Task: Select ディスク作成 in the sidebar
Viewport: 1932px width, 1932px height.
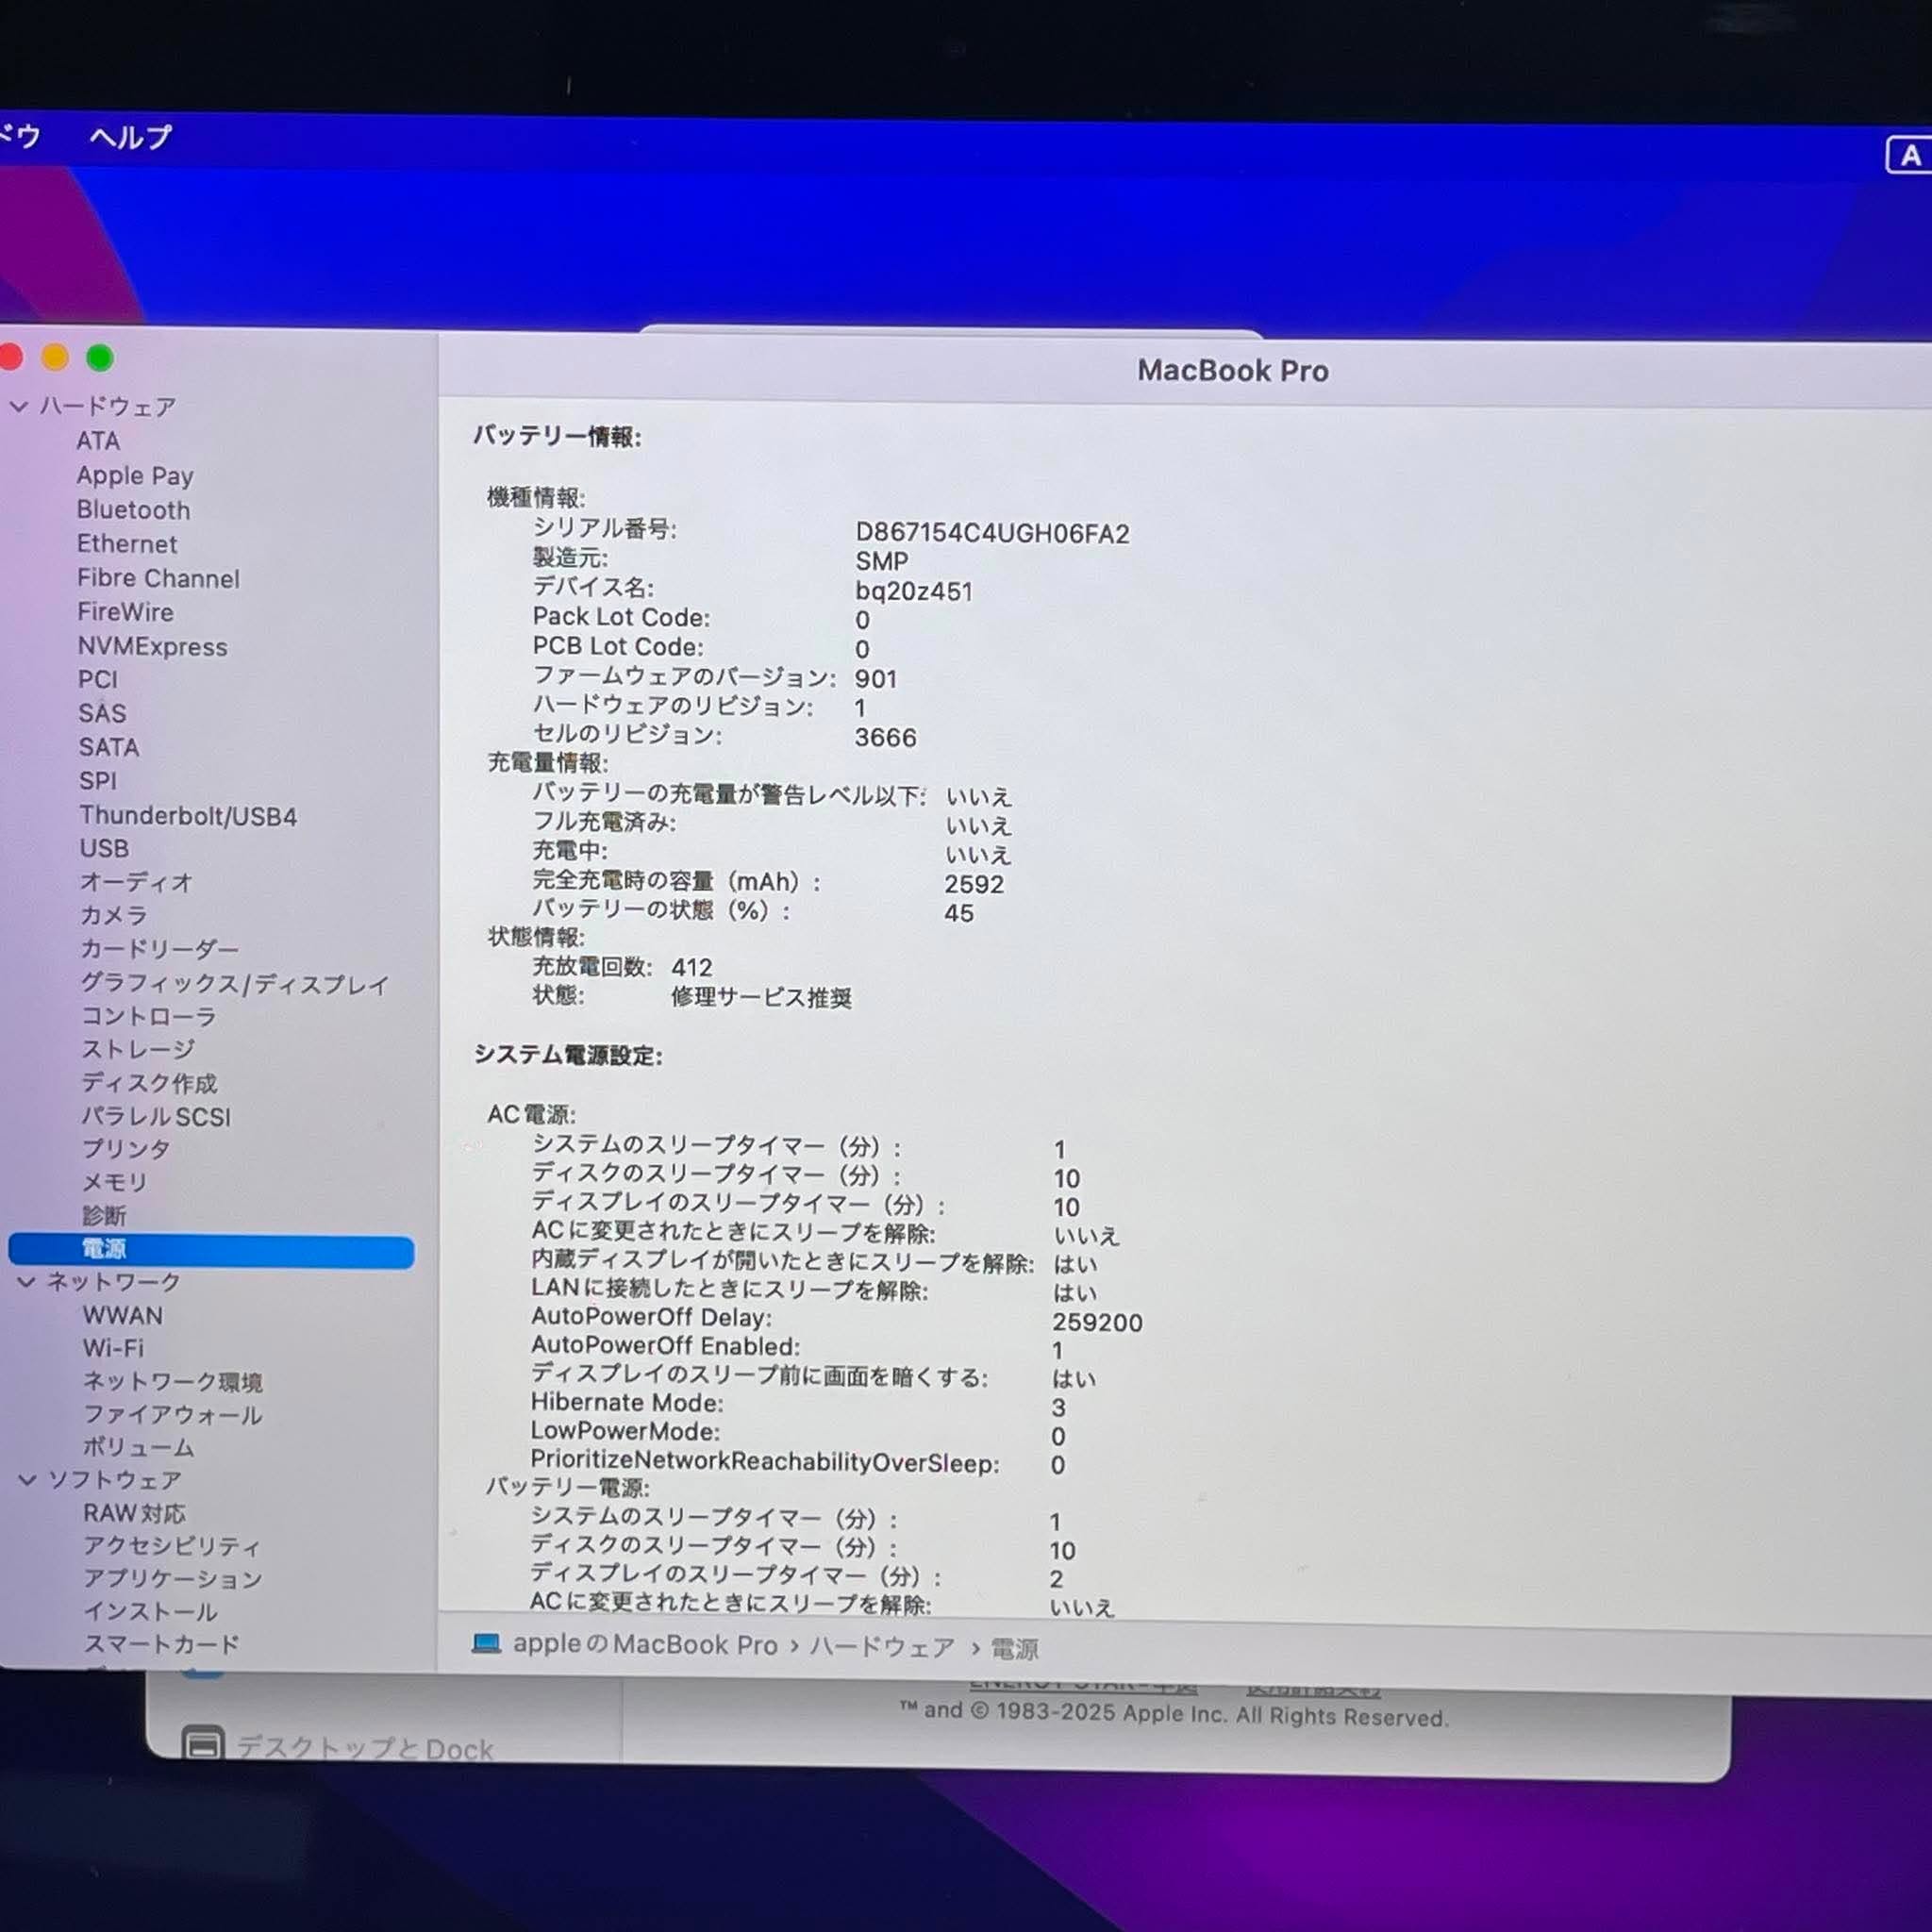Action: 149,1083
